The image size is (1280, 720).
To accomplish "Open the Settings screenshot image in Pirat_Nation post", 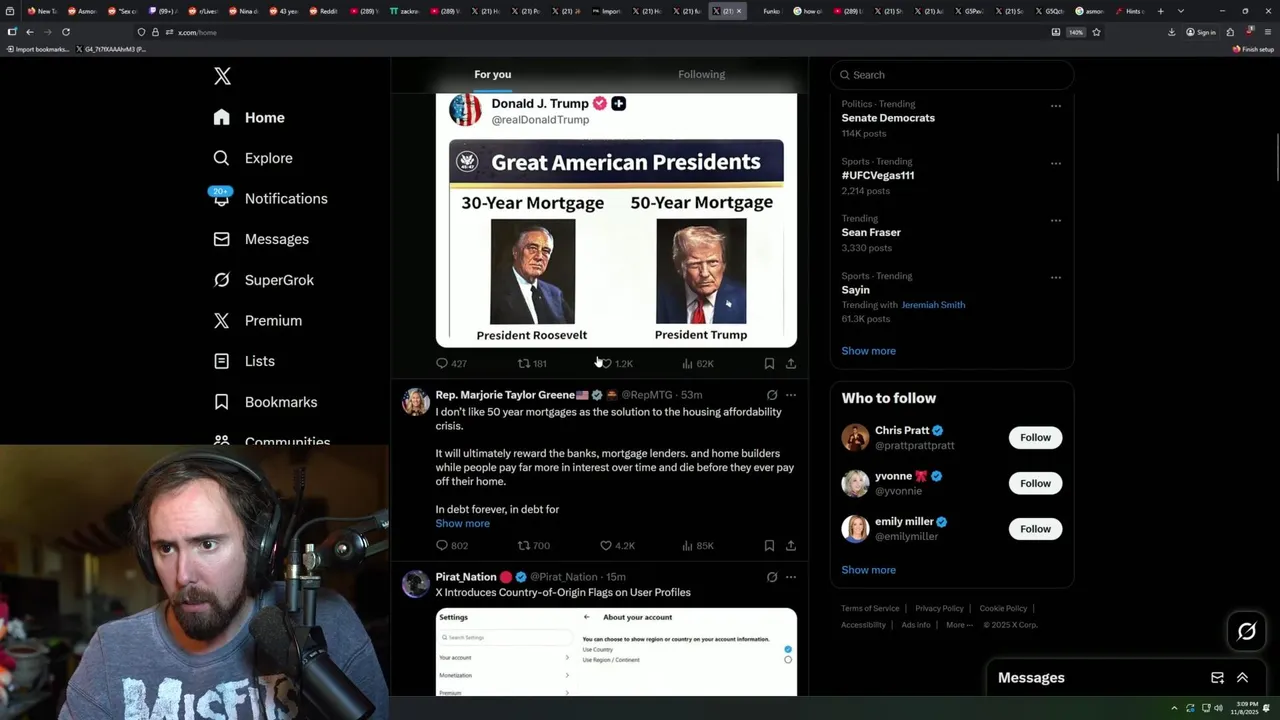I will (616, 651).
